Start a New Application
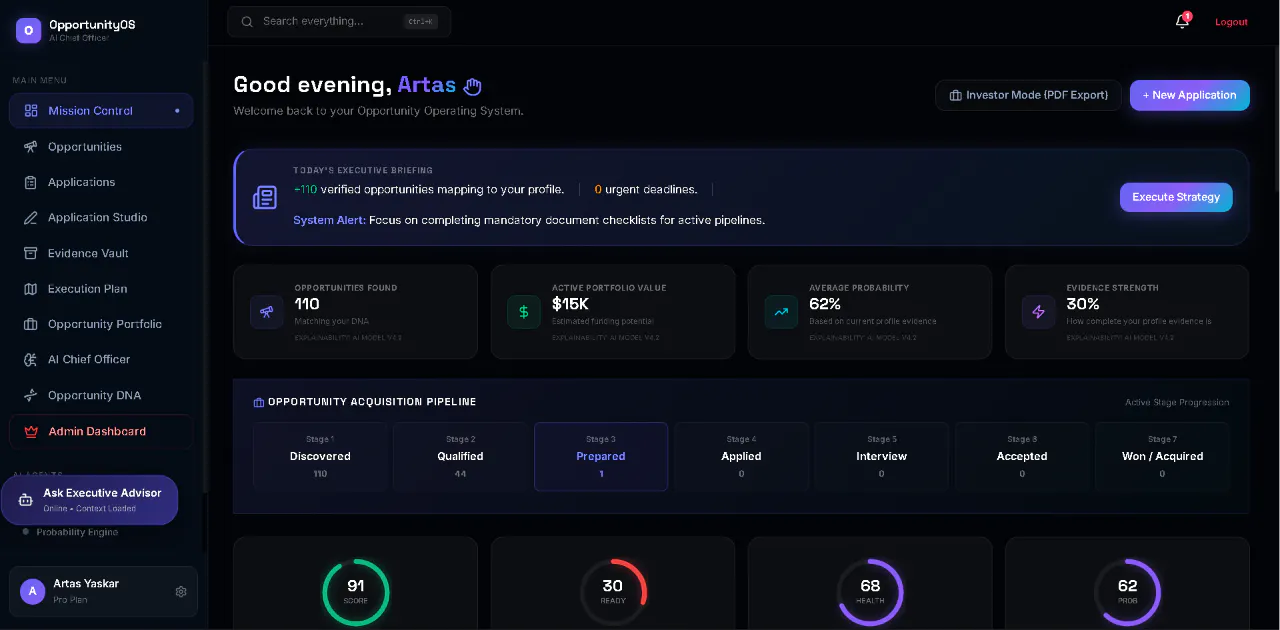The height and width of the screenshot is (630, 1280). (1190, 95)
